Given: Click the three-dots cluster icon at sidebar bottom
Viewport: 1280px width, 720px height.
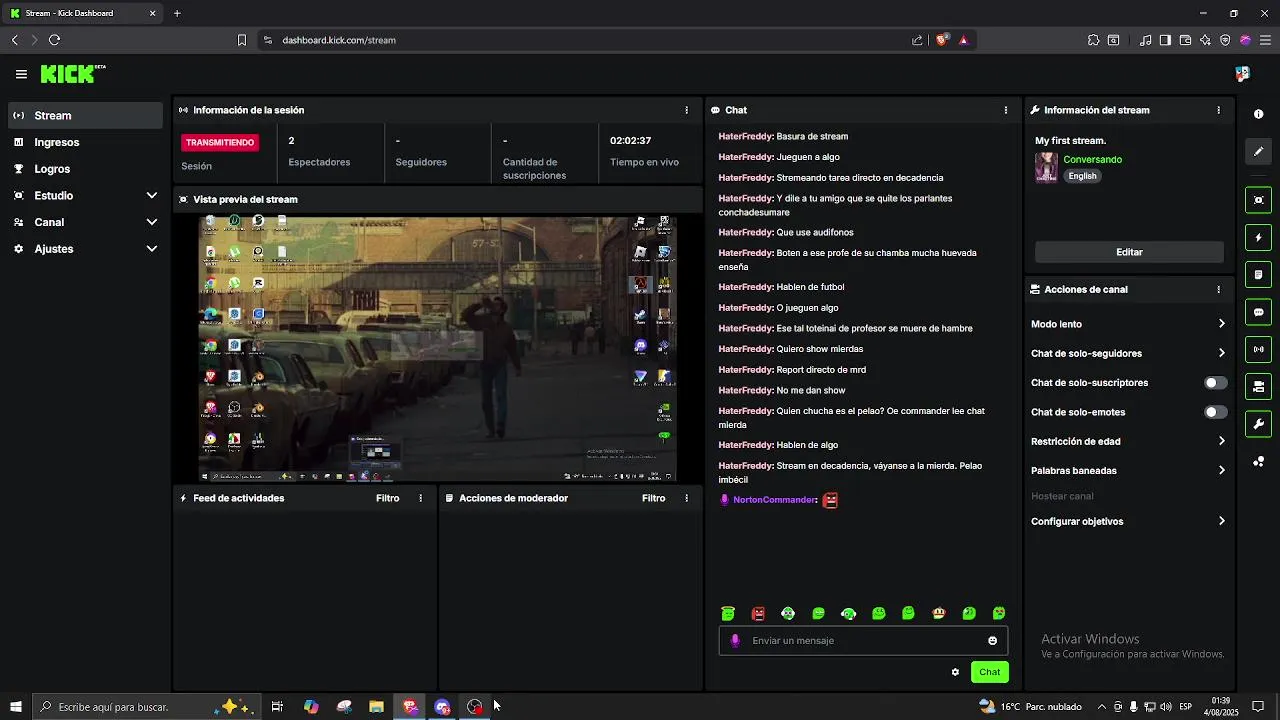Looking at the screenshot, I should coord(1259,461).
